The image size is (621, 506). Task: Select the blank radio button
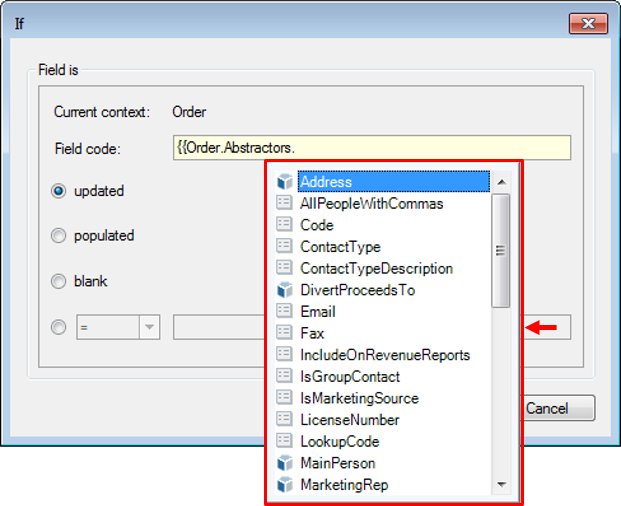click(x=58, y=282)
